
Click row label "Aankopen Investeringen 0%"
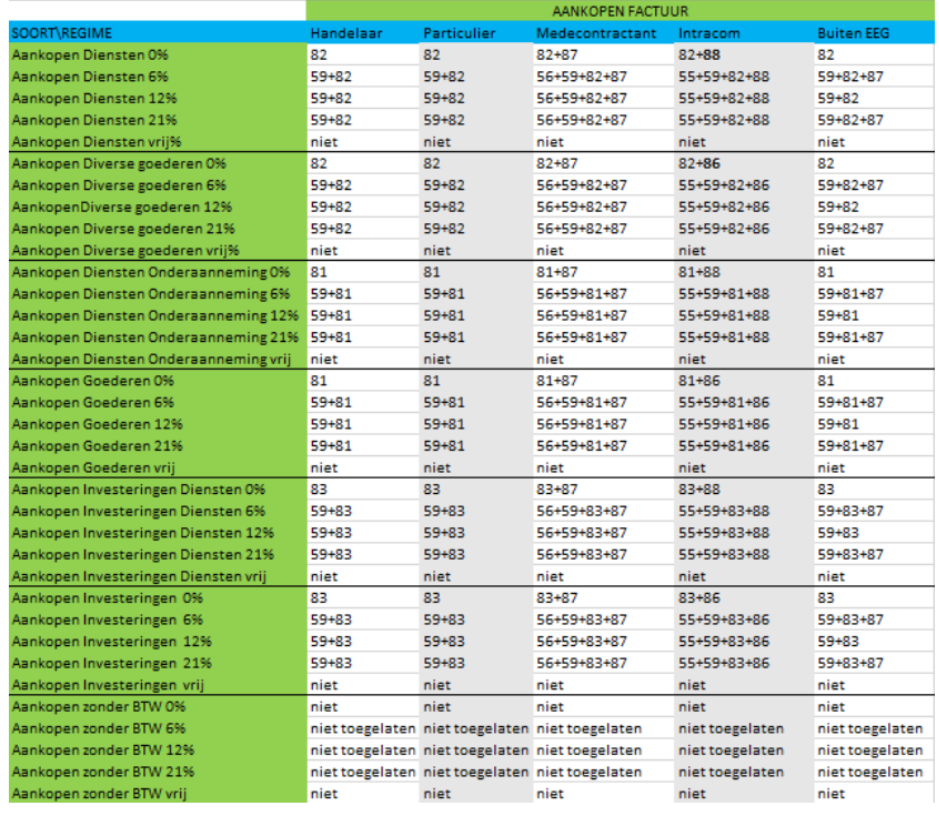pyautogui.click(x=107, y=598)
